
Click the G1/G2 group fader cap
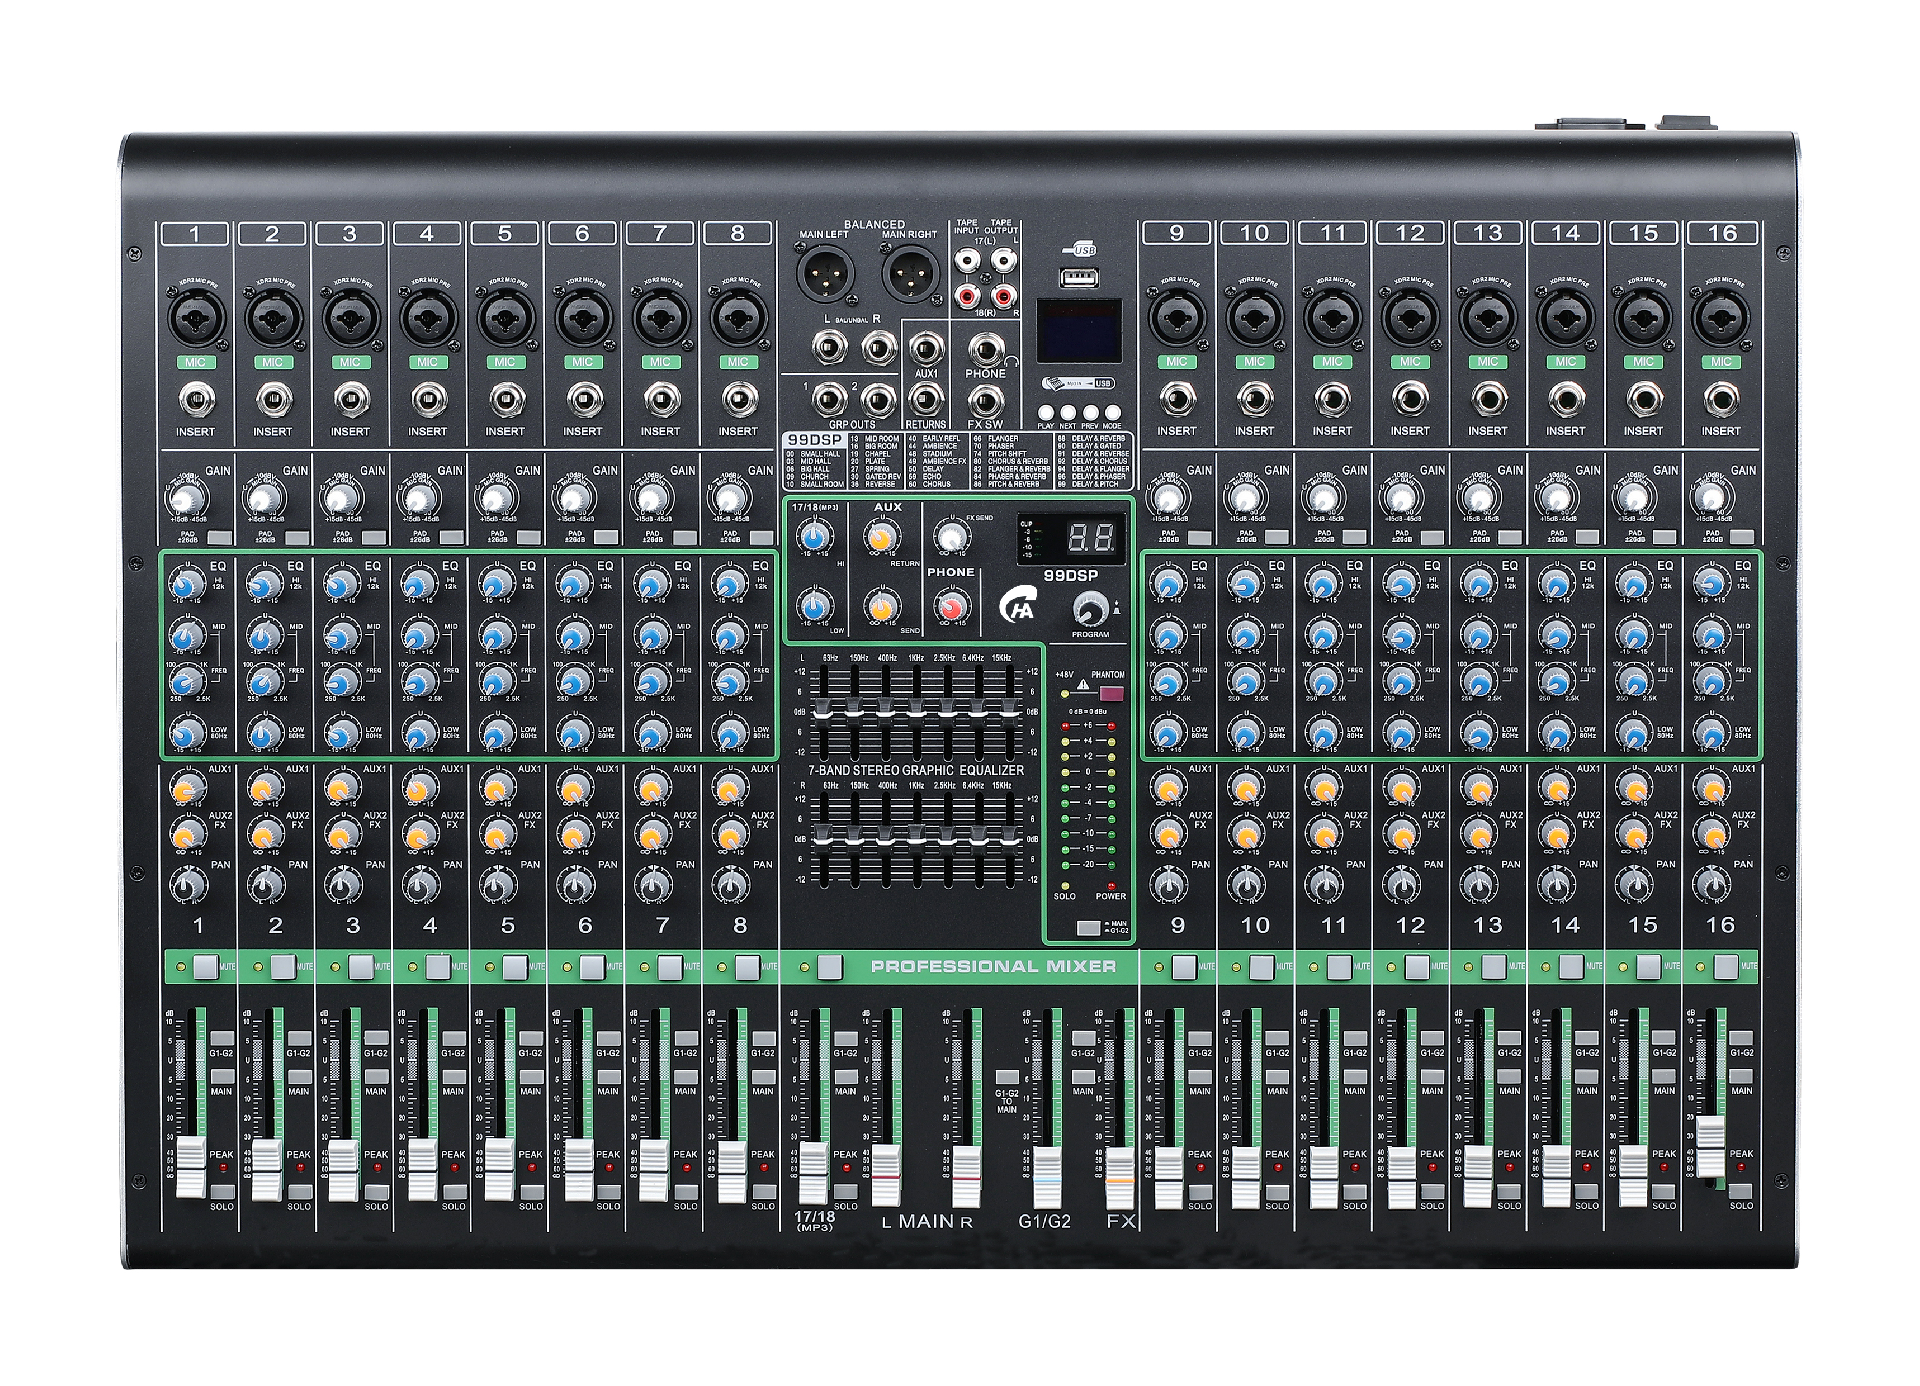coord(1046,1176)
